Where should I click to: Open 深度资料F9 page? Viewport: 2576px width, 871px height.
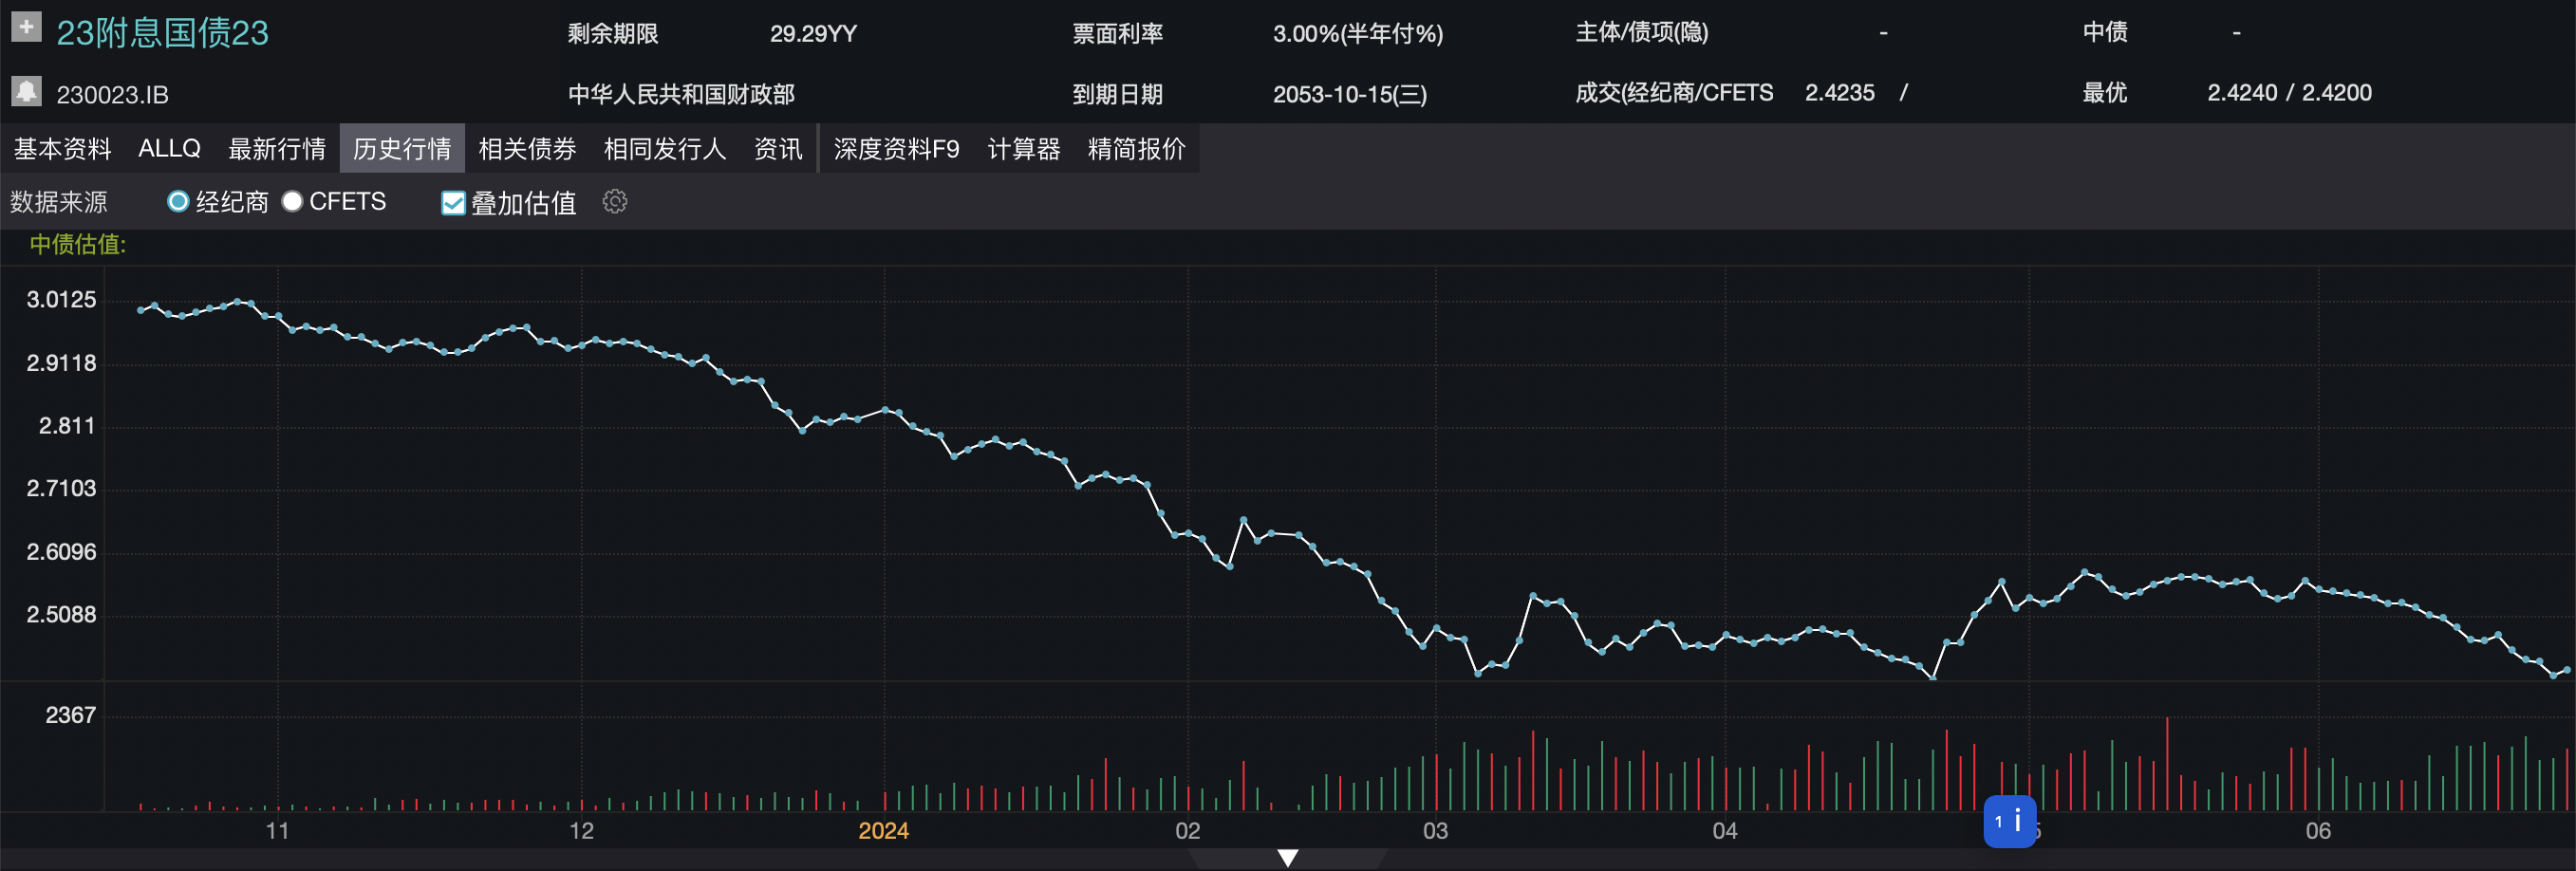tap(896, 149)
